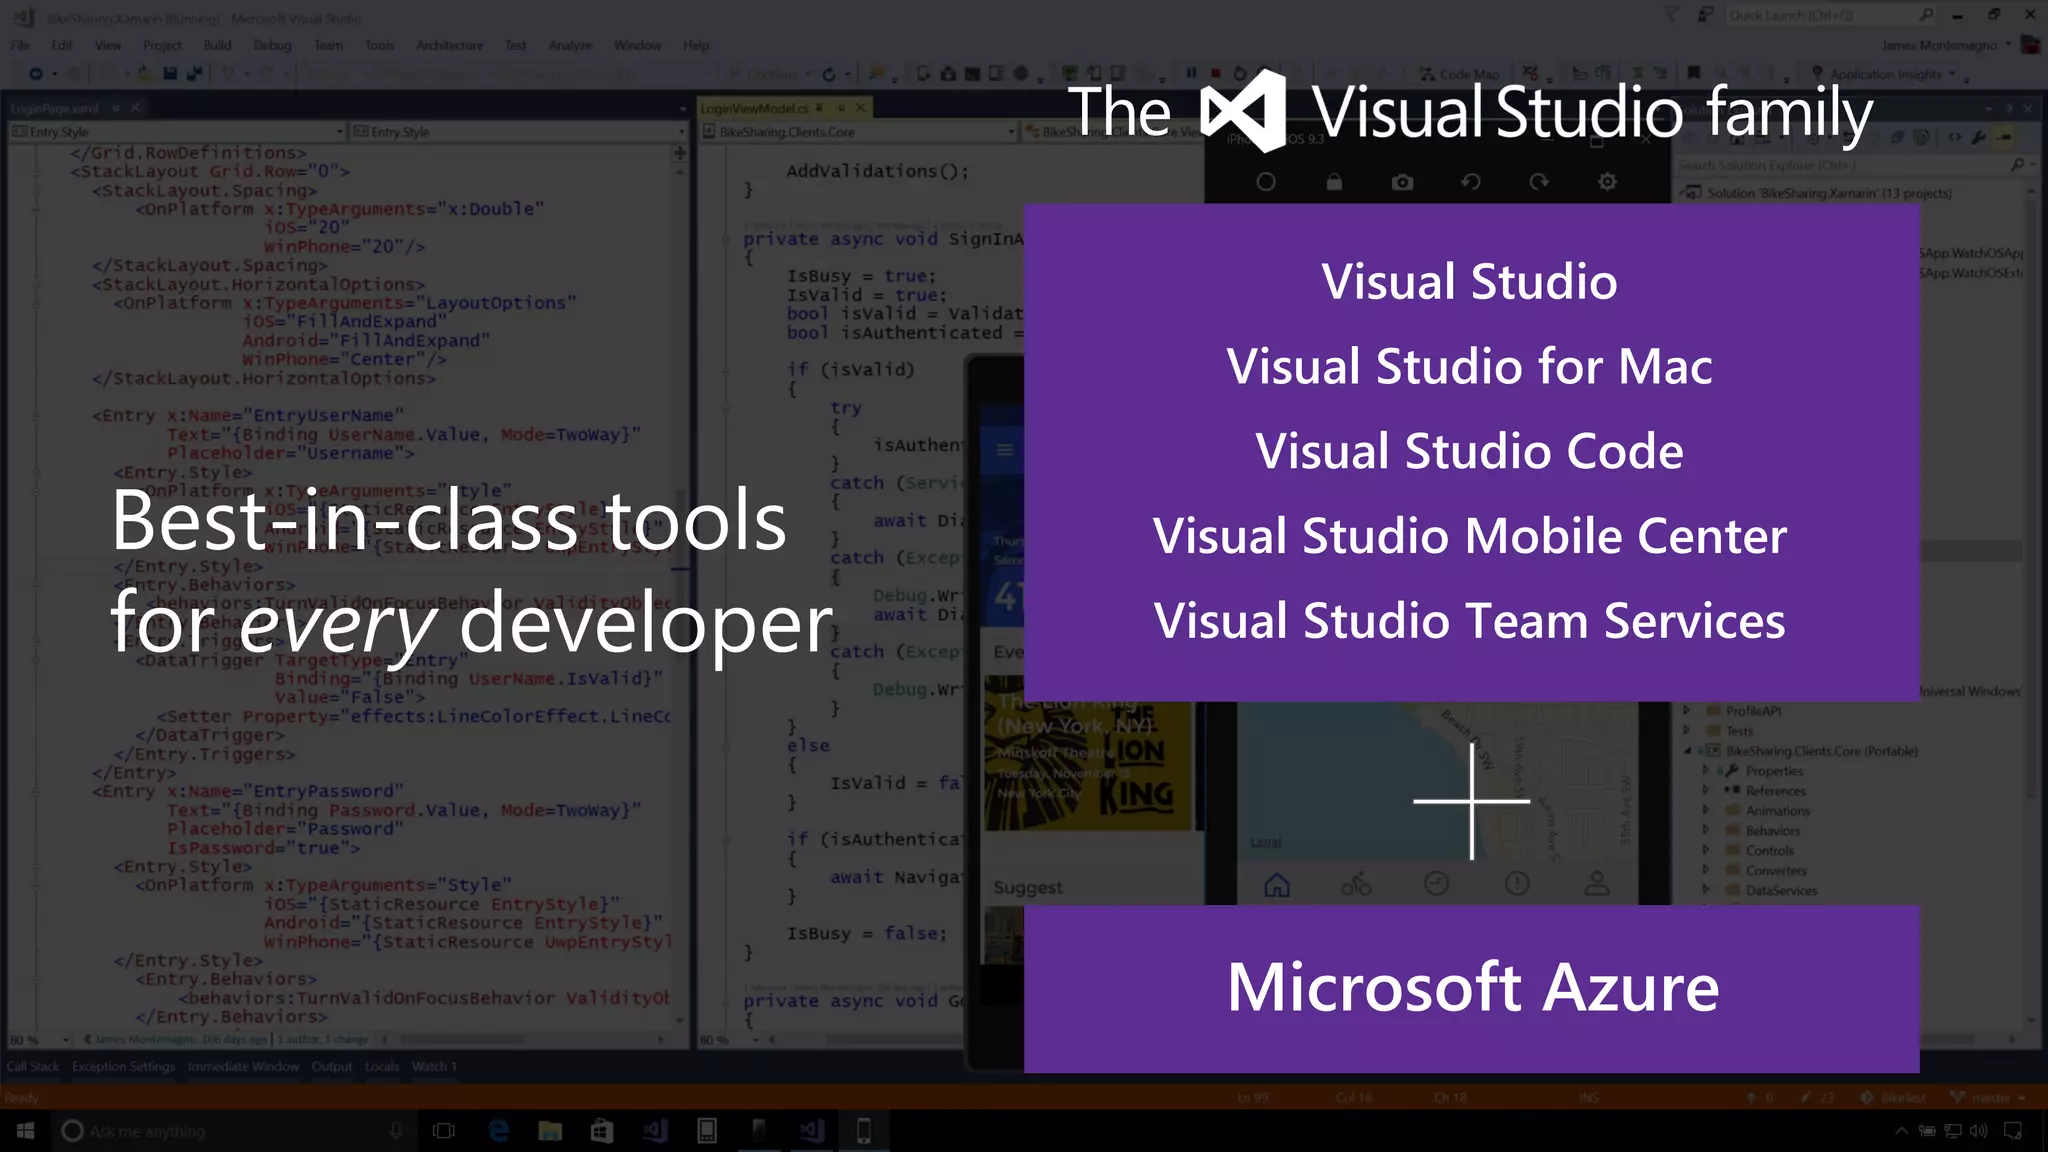Open the Architecture menu
The width and height of the screenshot is (2048, 1152).
tap(449, 45)
